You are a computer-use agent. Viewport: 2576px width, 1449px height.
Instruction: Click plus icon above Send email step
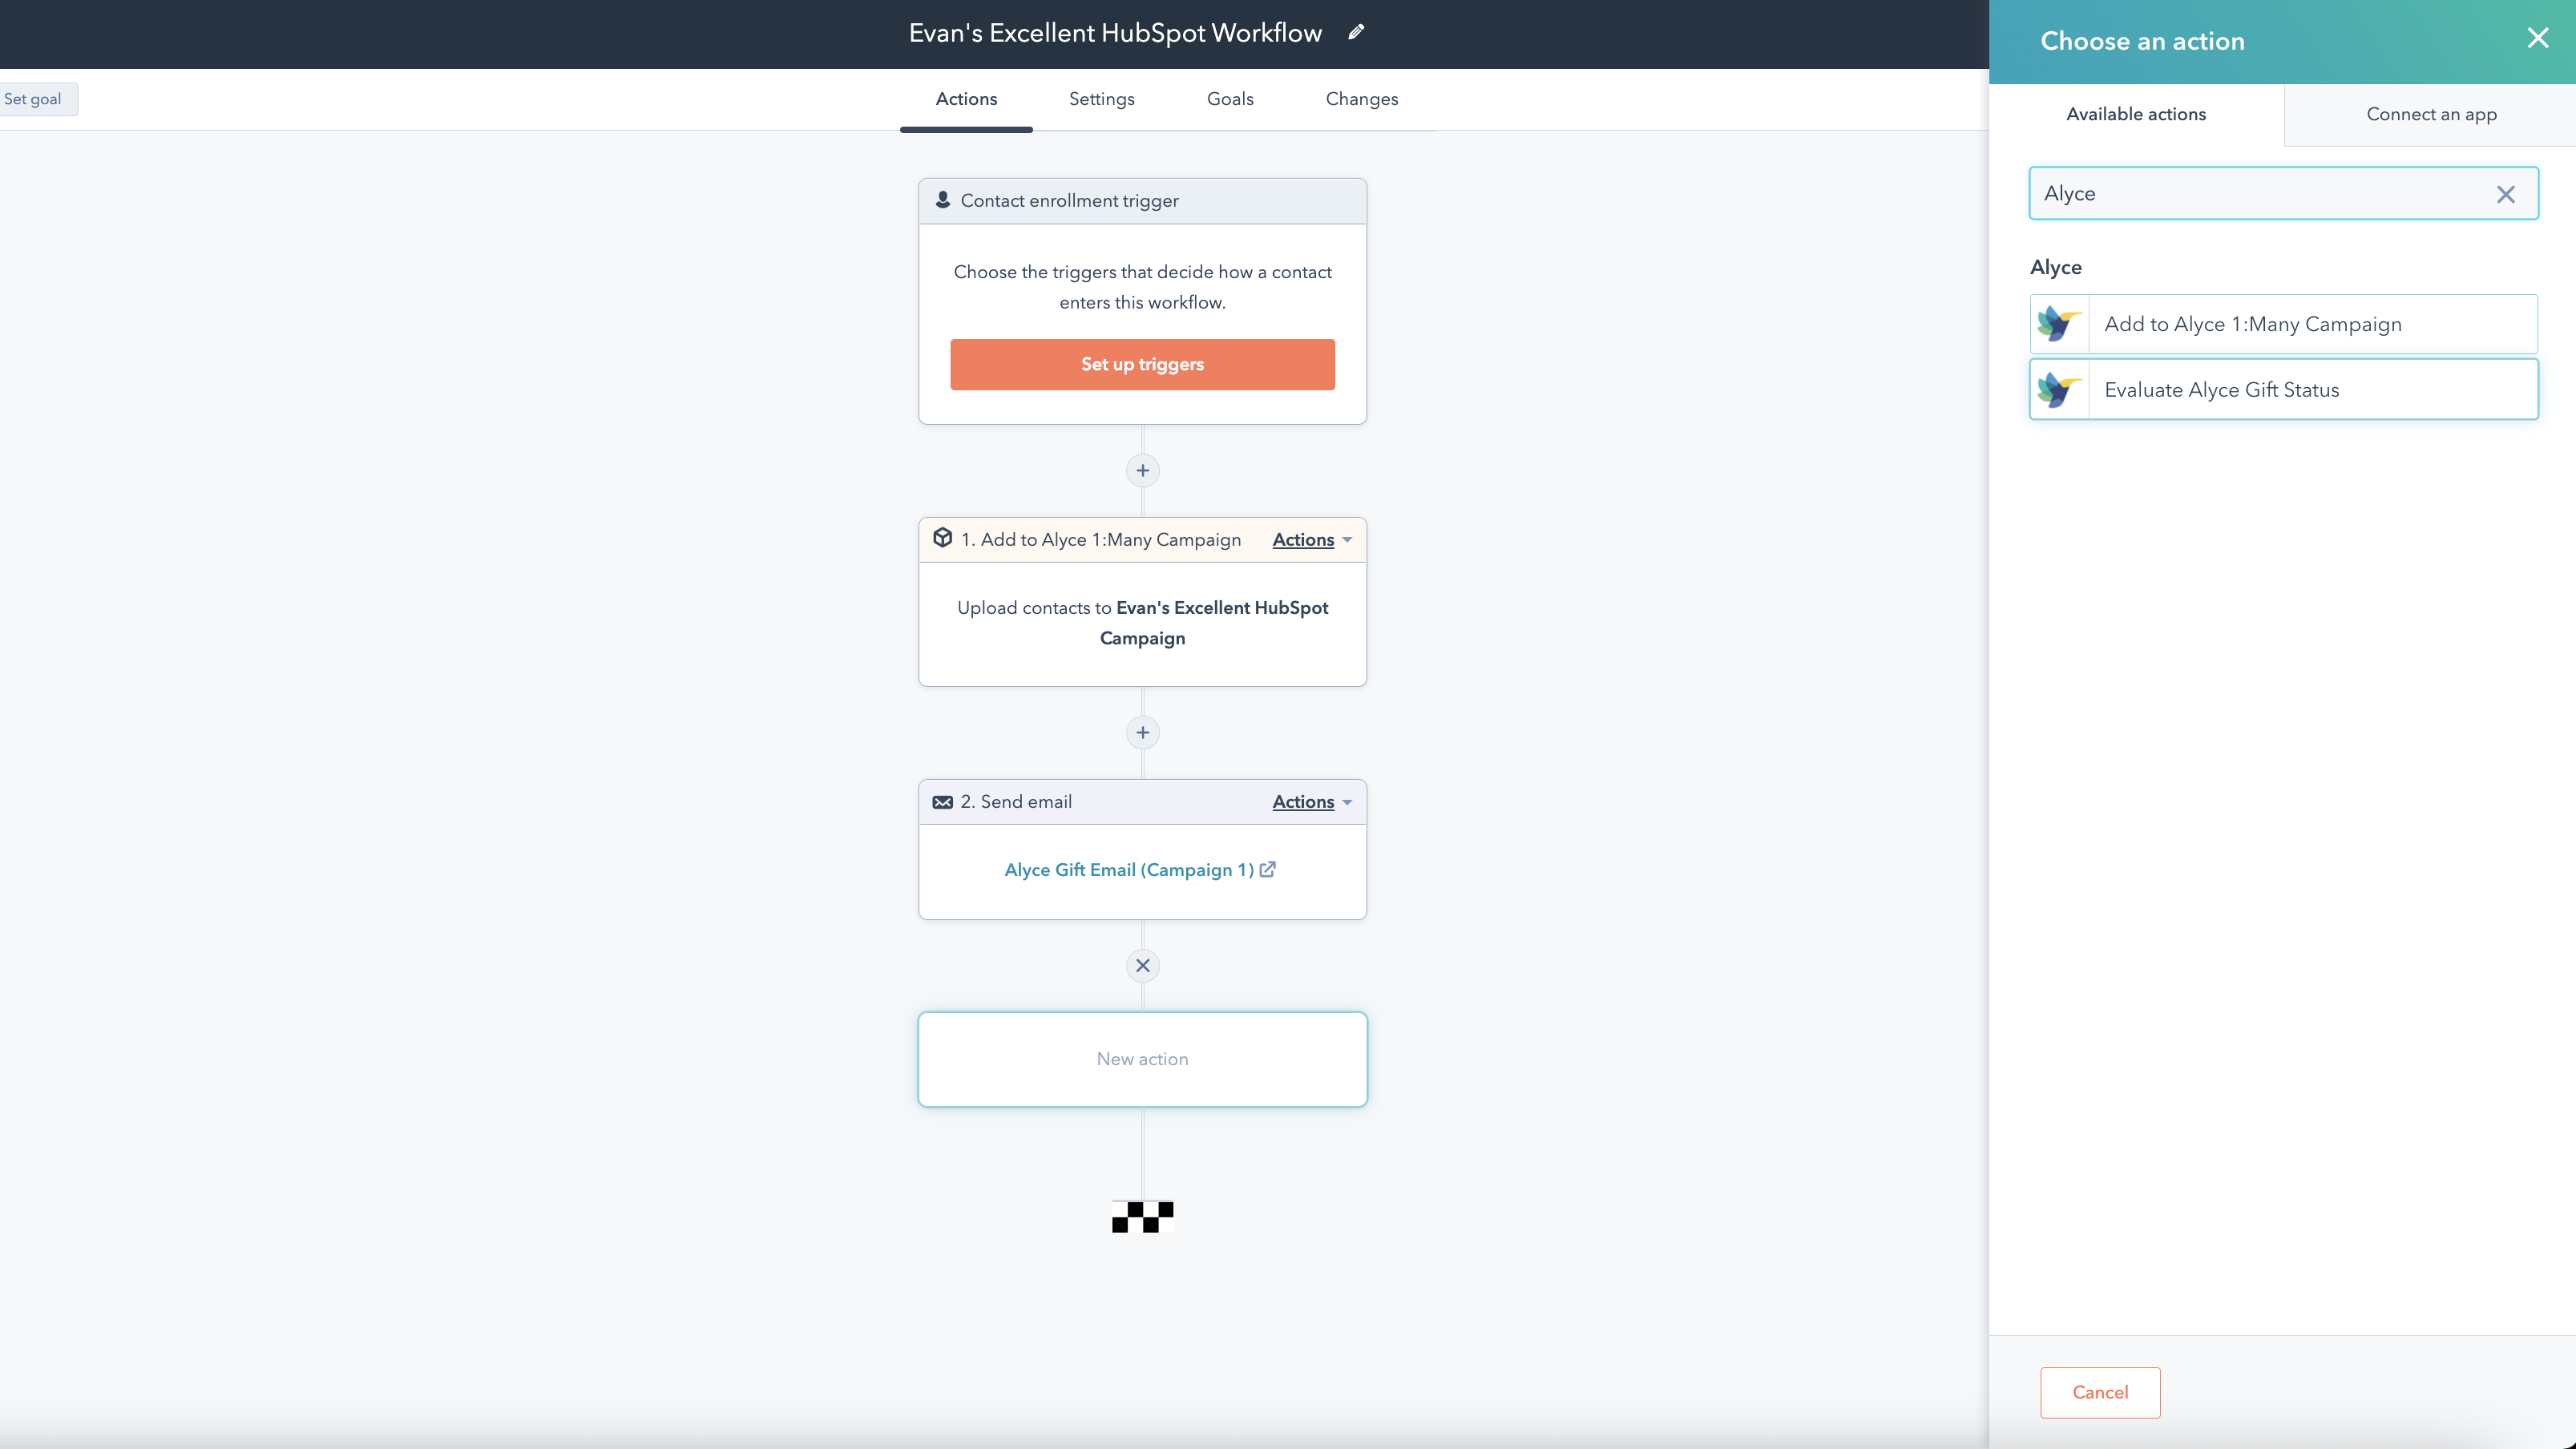1142,733
